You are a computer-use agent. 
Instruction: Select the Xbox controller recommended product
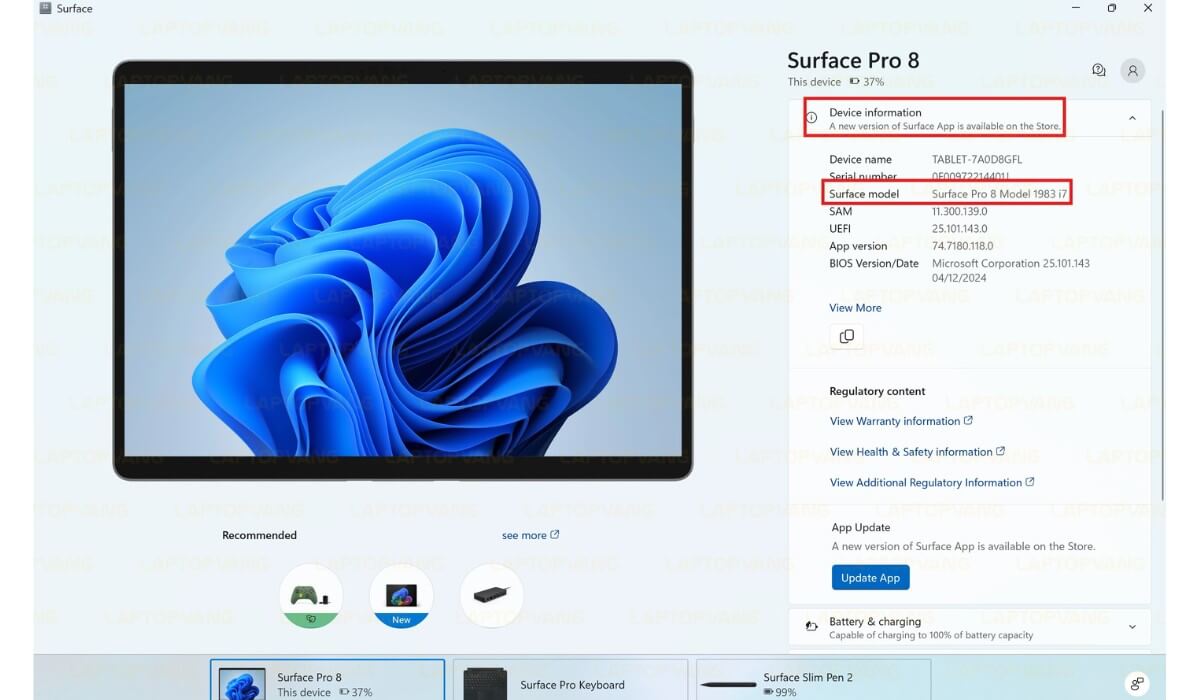[311, 596]
